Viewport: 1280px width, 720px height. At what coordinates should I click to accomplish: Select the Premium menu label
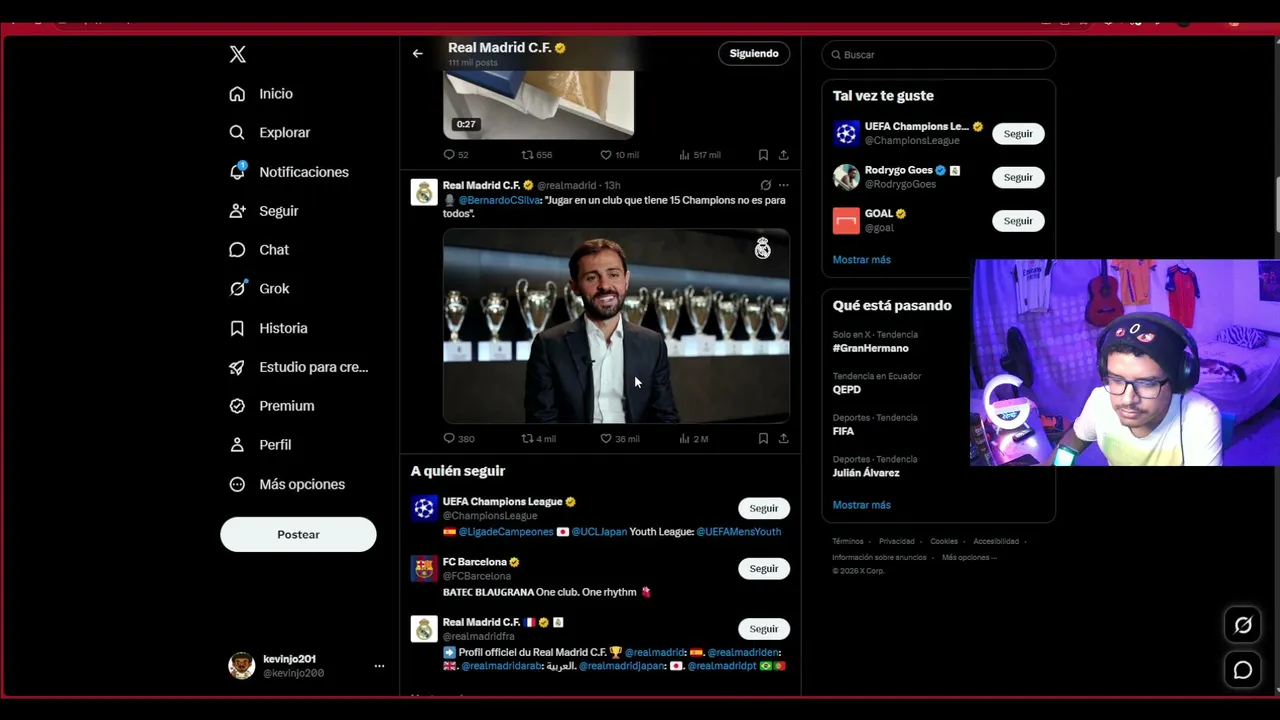[287, 406]
